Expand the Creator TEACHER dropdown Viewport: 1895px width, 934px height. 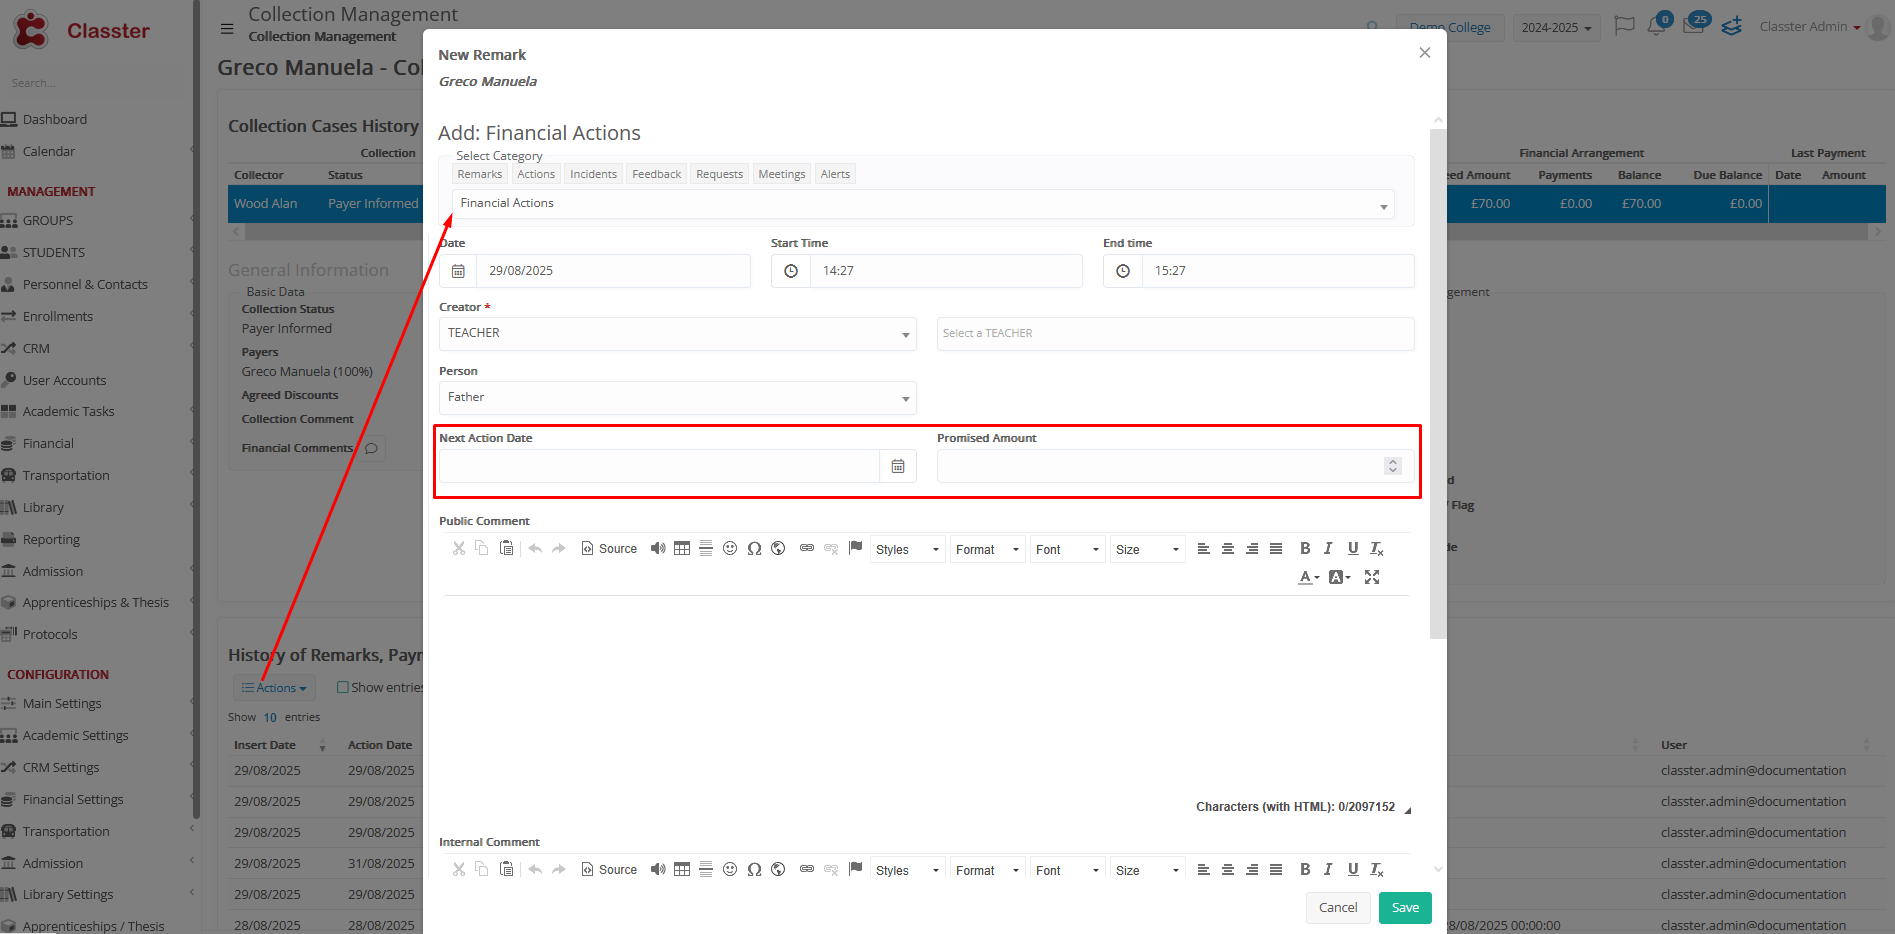tap(677, 334)
